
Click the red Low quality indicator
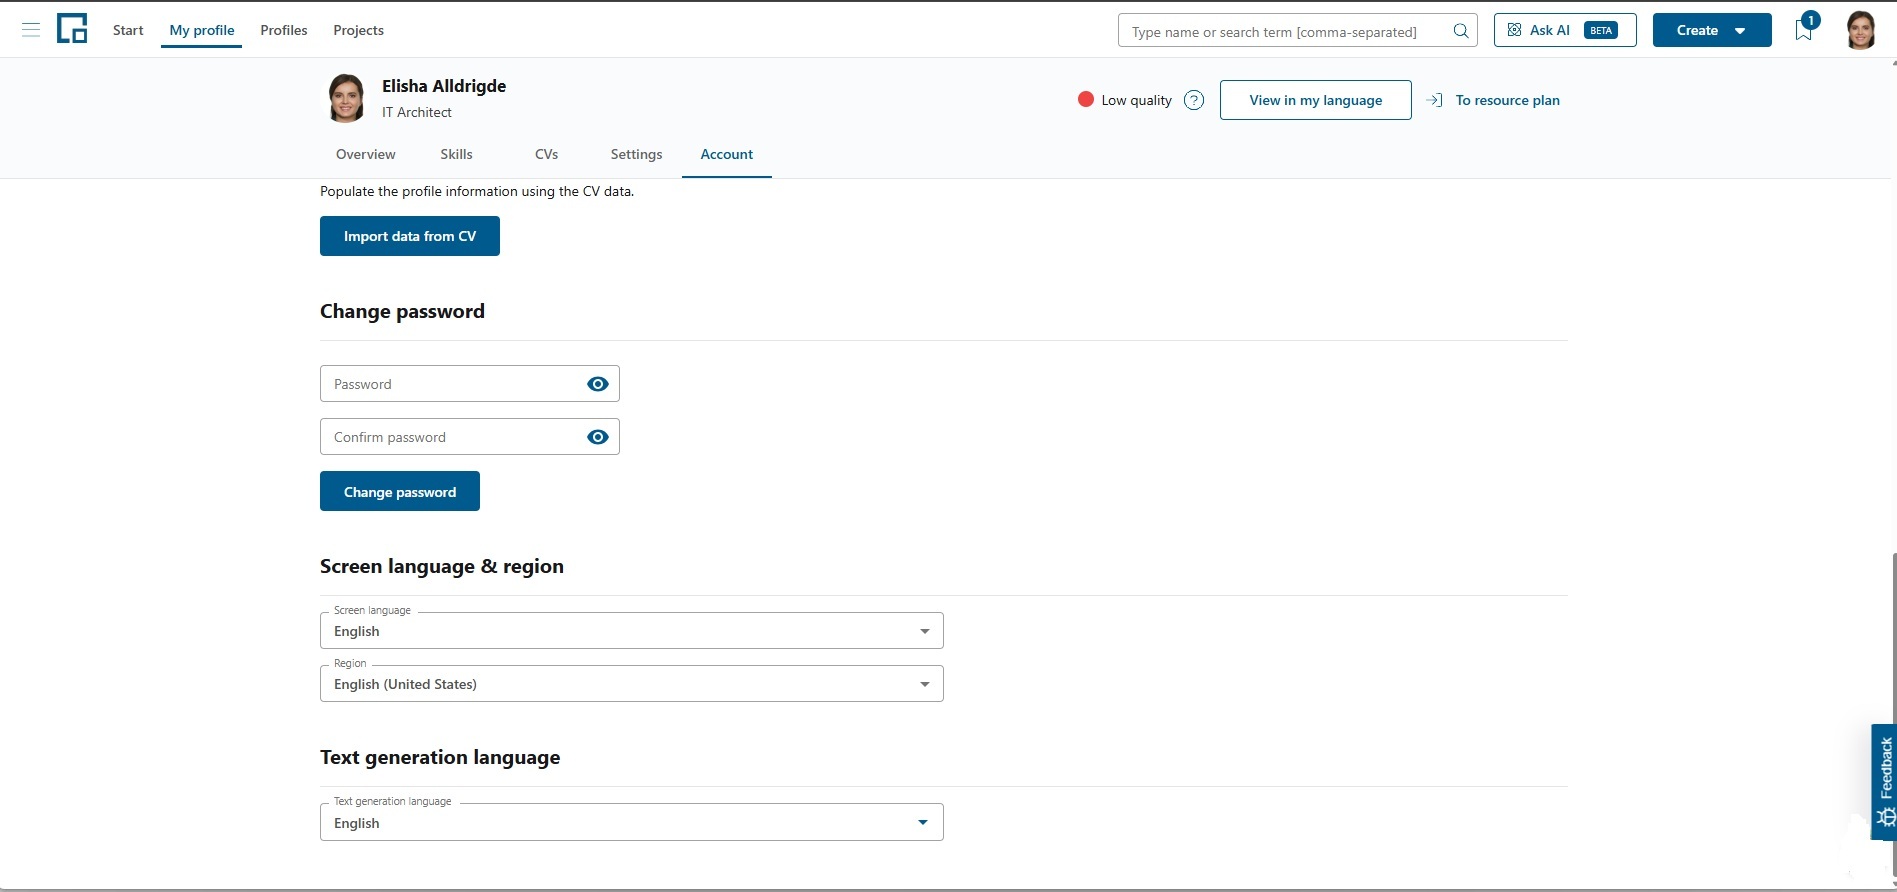pyautogui.click(x=1086, y=100)
